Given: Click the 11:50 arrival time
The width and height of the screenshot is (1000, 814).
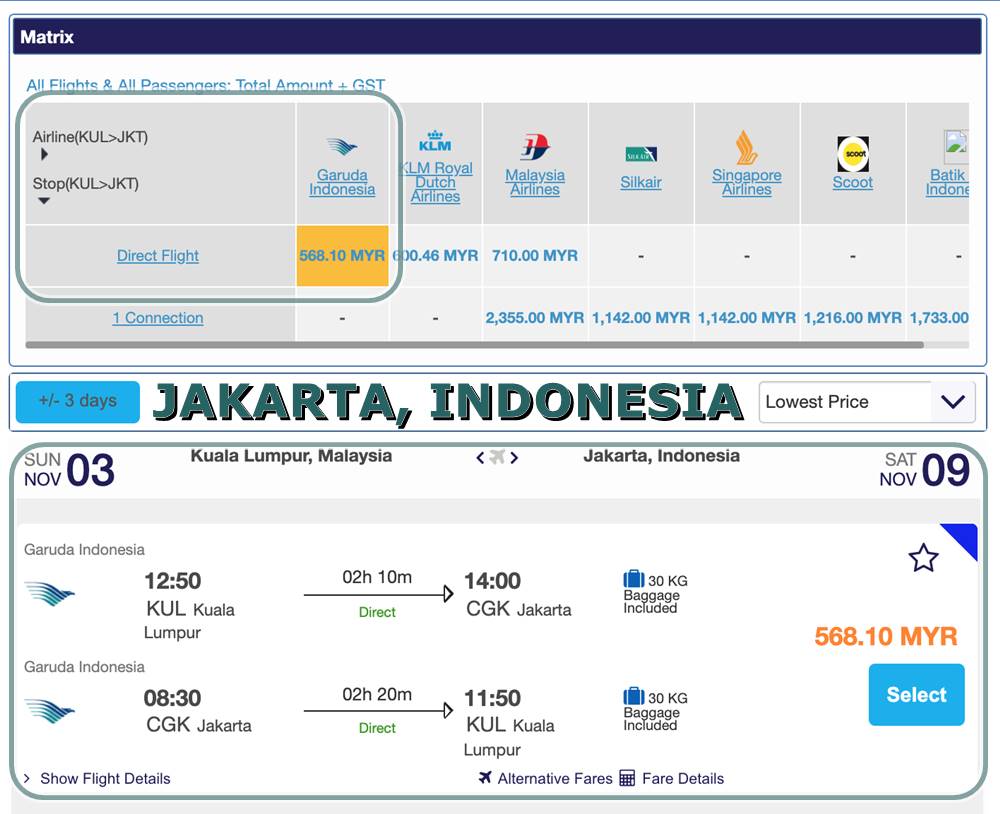Looking at the screenshot, I should click(x=492, y=698).
